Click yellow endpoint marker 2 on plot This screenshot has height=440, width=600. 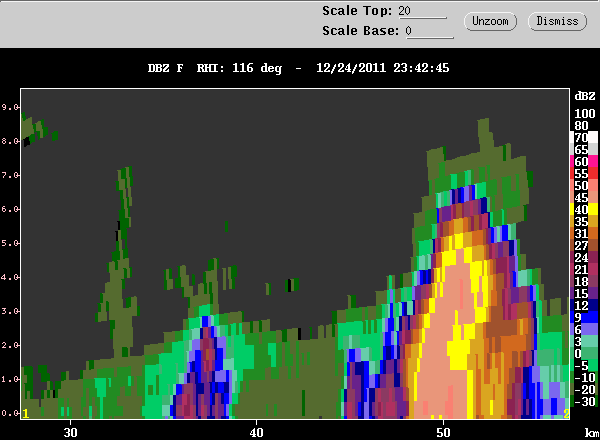566,413
